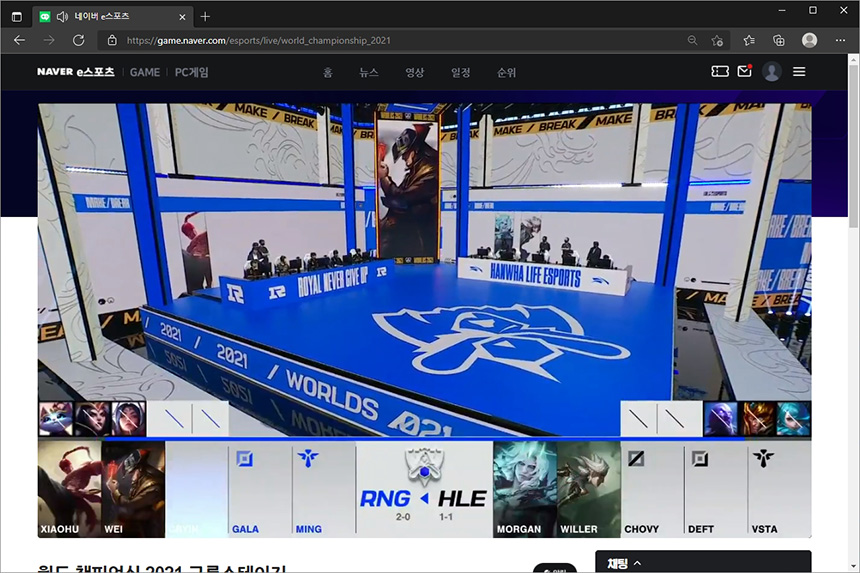Collapse the 채팅 chat panel
The width and height of the screenshot is (860, 573).
point(638,563)
